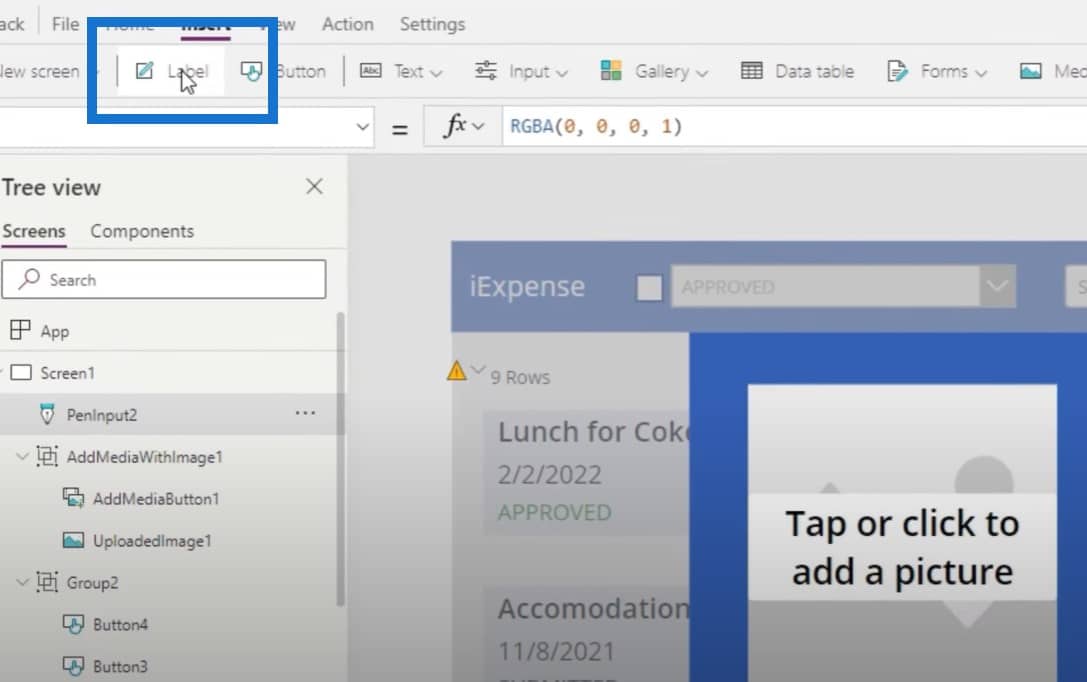Open the property selector dropdown arrow
The width and height of the screenshot is (1087, 682).
[362, 127]
